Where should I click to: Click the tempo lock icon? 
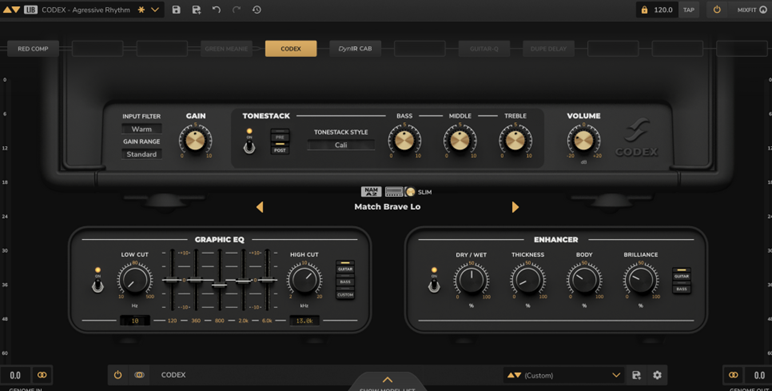[x=644, y=10]
